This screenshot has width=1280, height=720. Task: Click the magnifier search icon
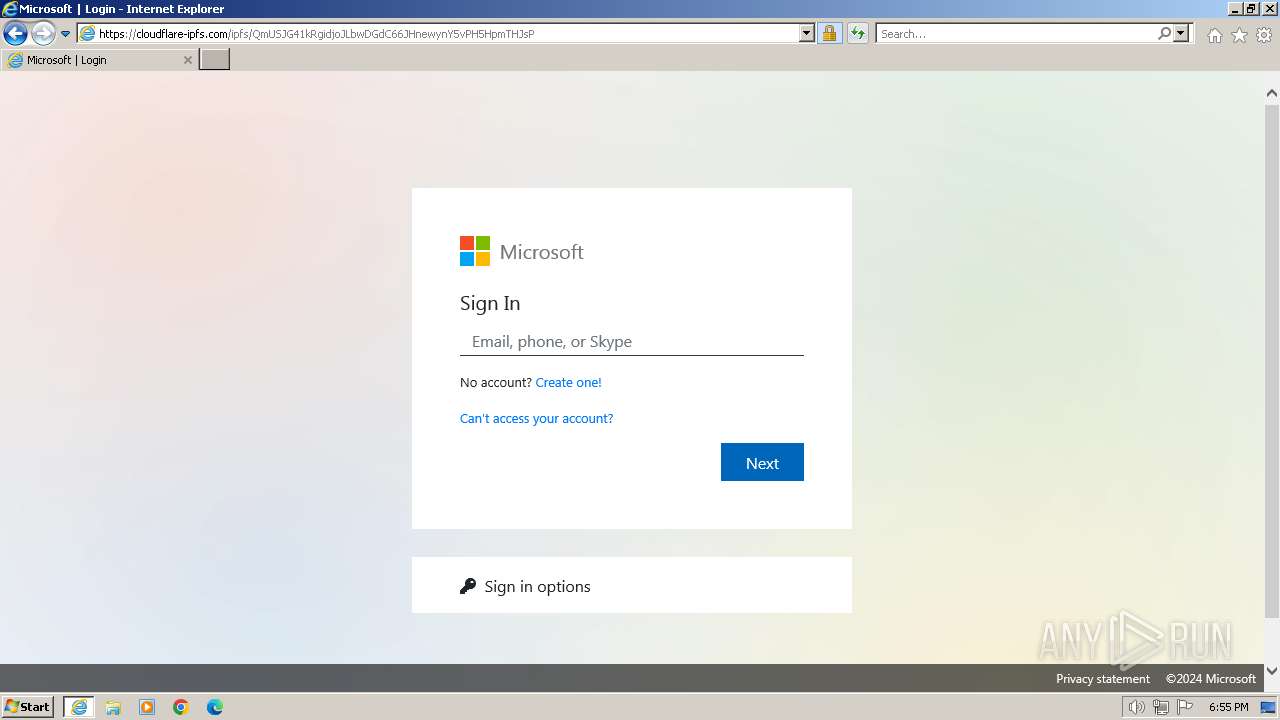point(1164,34)
